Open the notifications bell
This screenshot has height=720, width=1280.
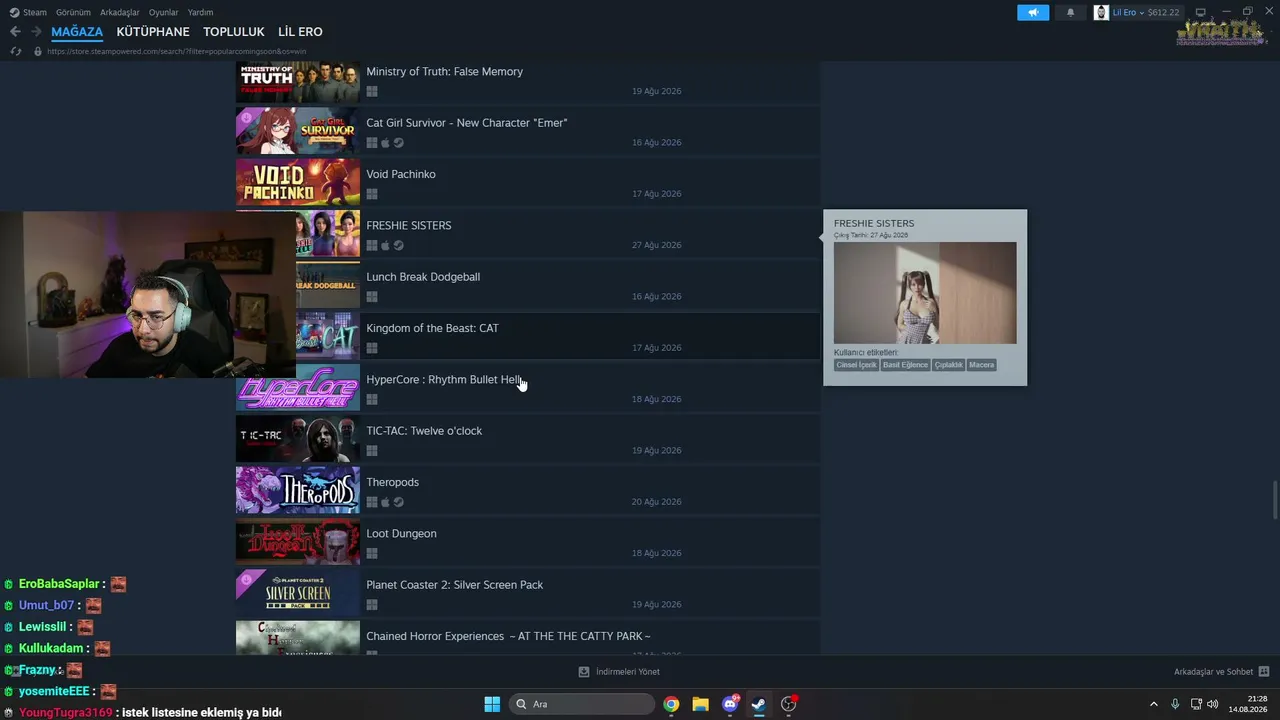click(x=1070, y=12)
